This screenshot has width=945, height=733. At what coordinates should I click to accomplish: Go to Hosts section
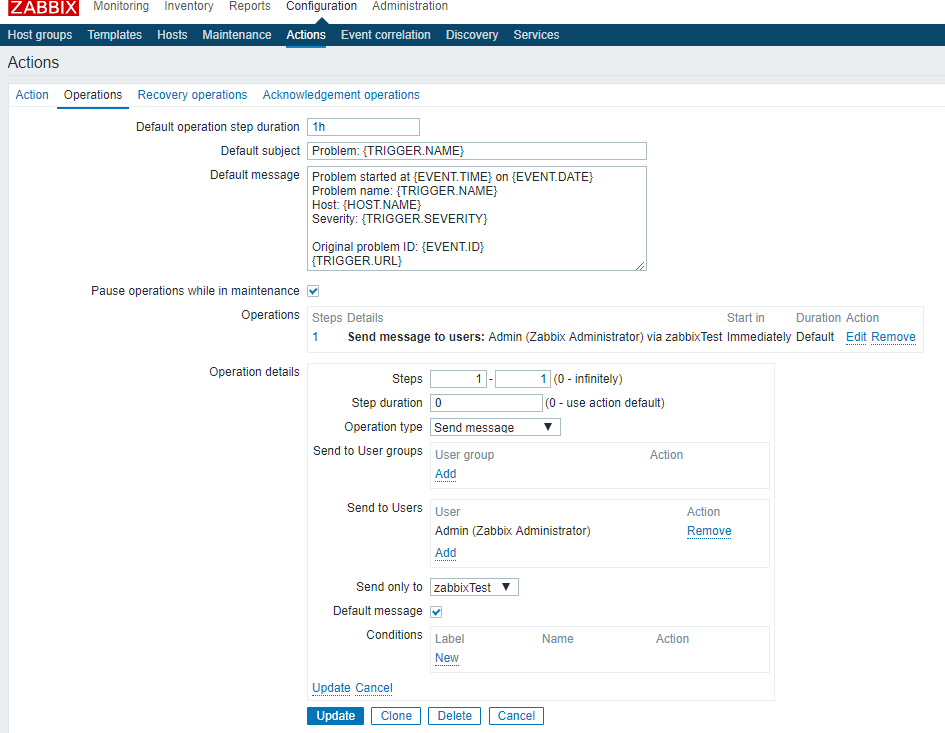(x=172, y=35)
